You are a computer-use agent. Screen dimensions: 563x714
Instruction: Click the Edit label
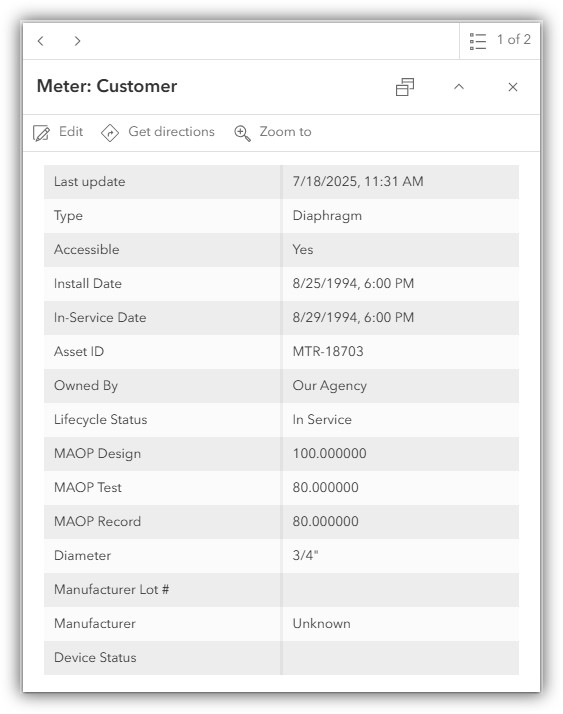pos(71,132)
